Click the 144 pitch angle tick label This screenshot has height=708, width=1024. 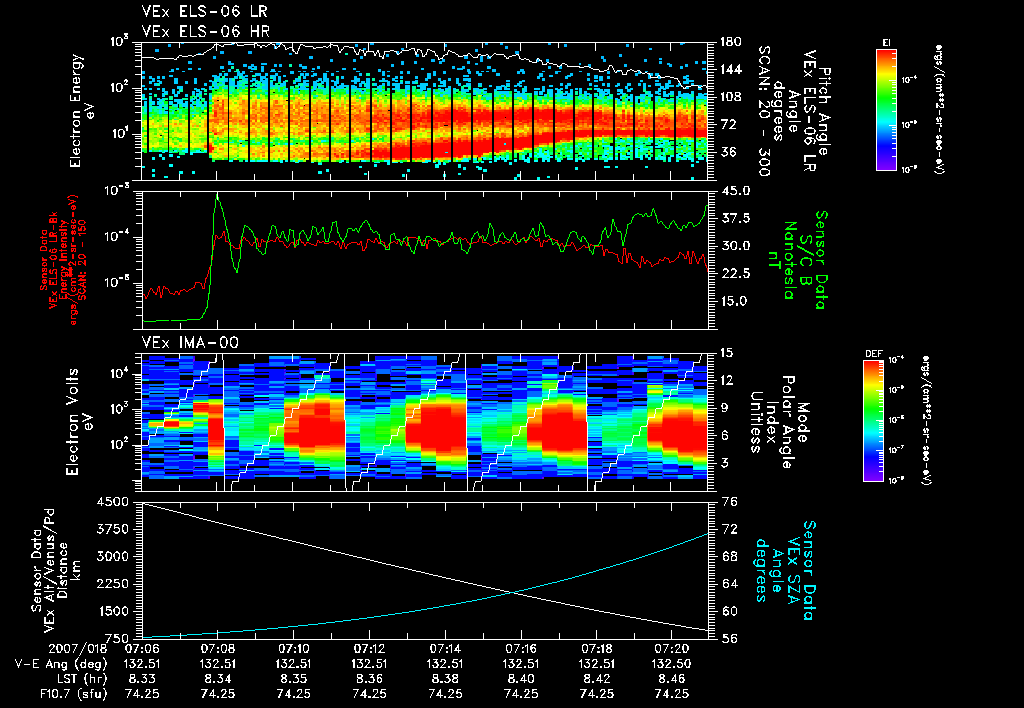click(x=731, y=70)
